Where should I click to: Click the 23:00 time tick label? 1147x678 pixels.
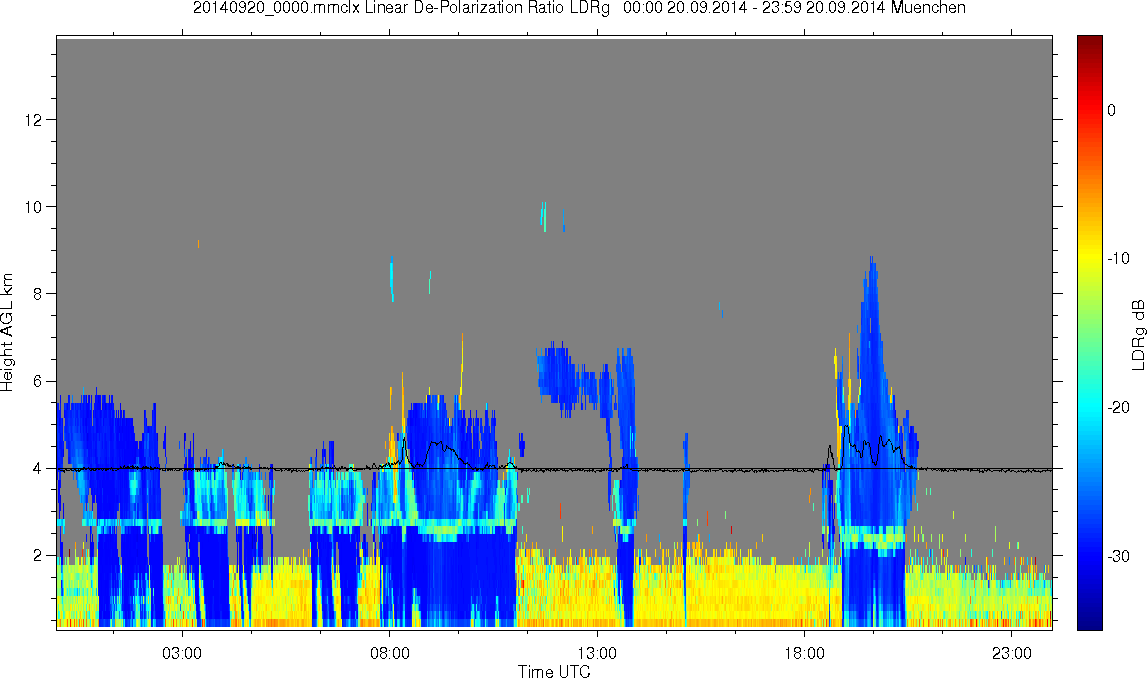point(1012,653)
